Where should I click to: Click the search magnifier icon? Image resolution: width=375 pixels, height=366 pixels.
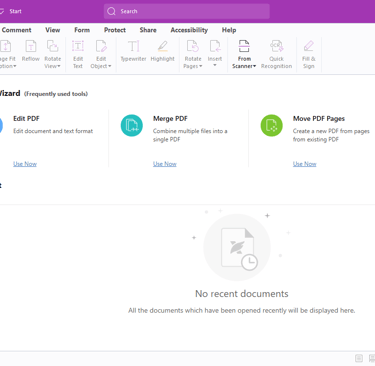pyautogui.click(x=111, y=11)
